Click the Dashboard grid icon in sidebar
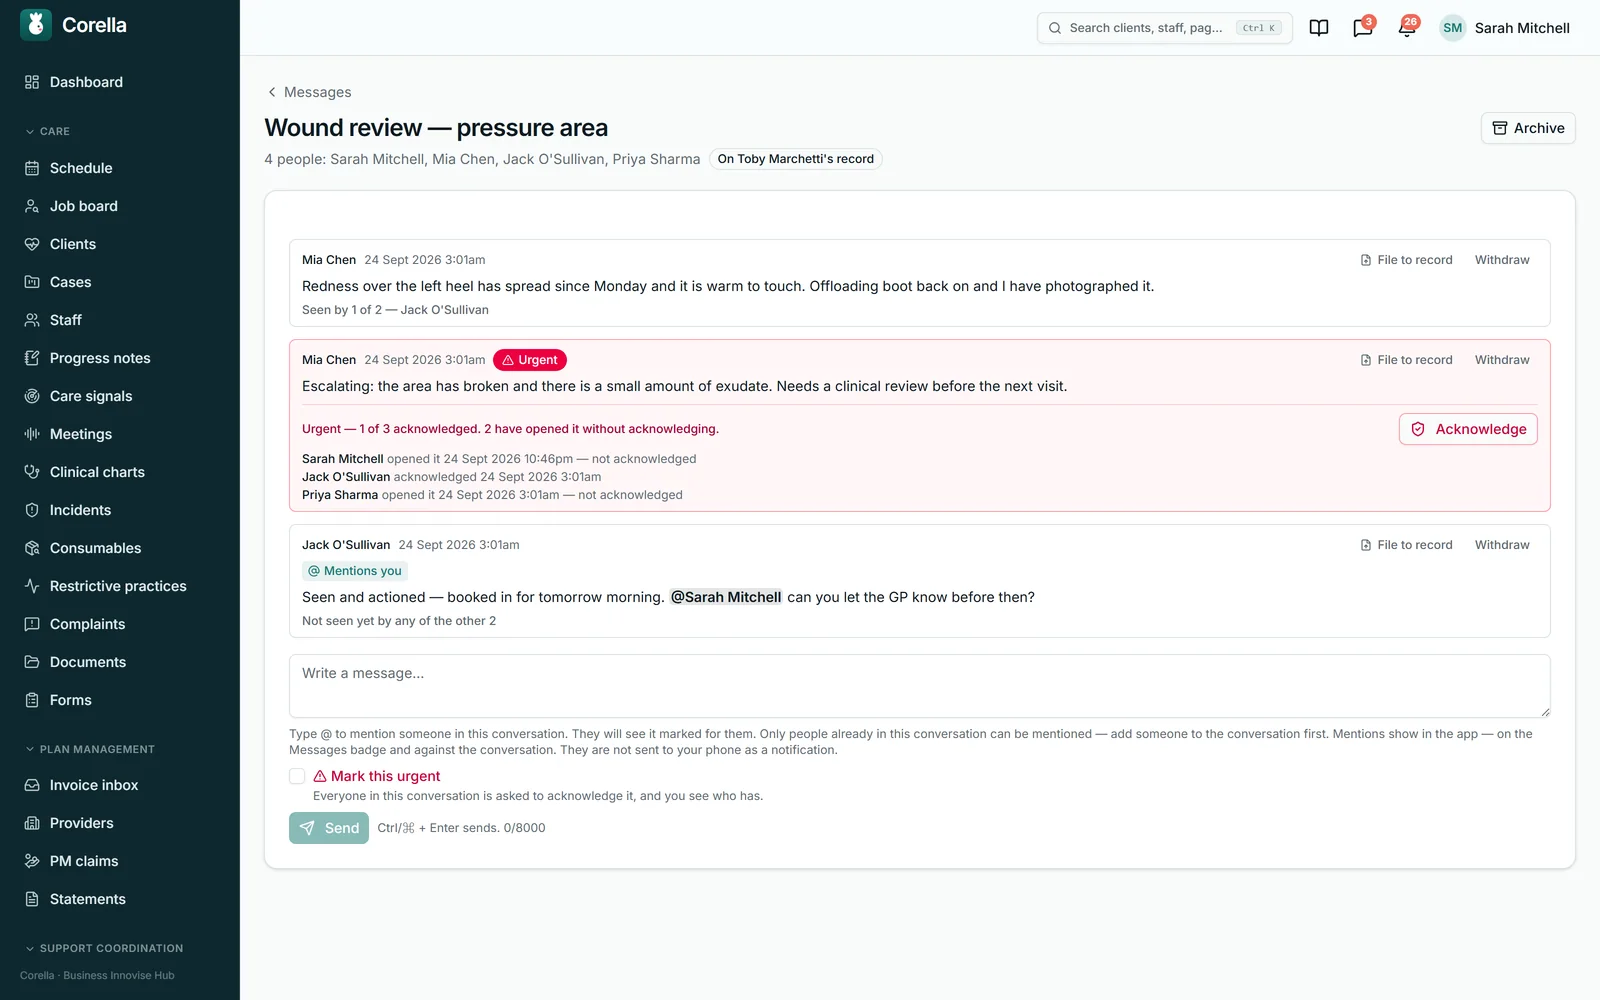This screenshot has height=1000, width=1600. 32,82
